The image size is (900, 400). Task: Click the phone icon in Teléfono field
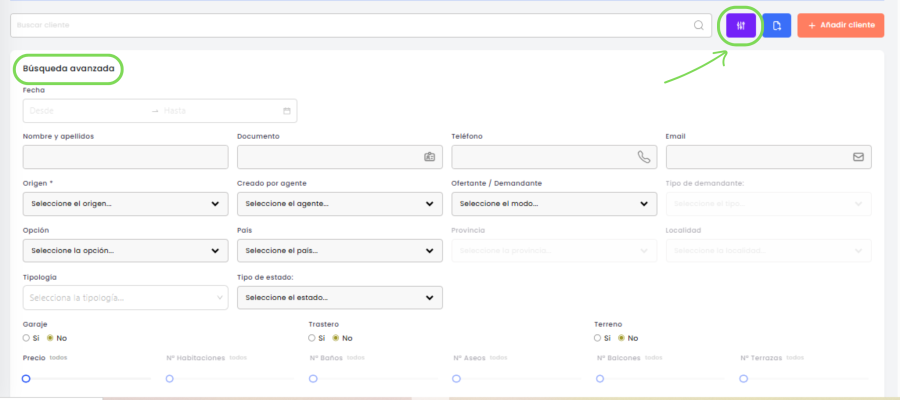point(644,157)
